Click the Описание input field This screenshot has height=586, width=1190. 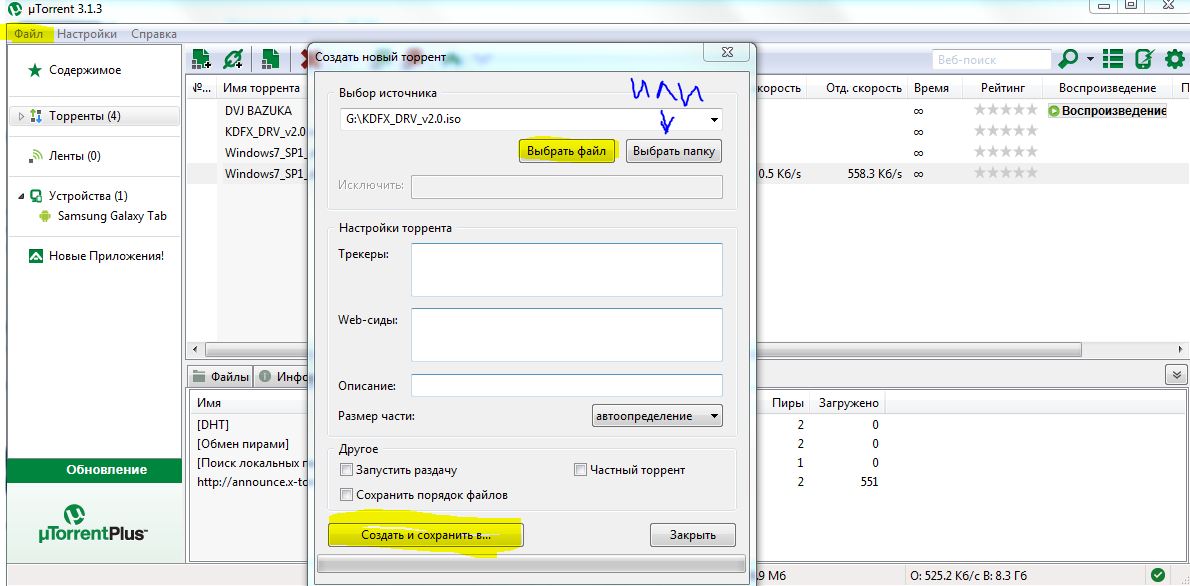click(x=567, y=385)
